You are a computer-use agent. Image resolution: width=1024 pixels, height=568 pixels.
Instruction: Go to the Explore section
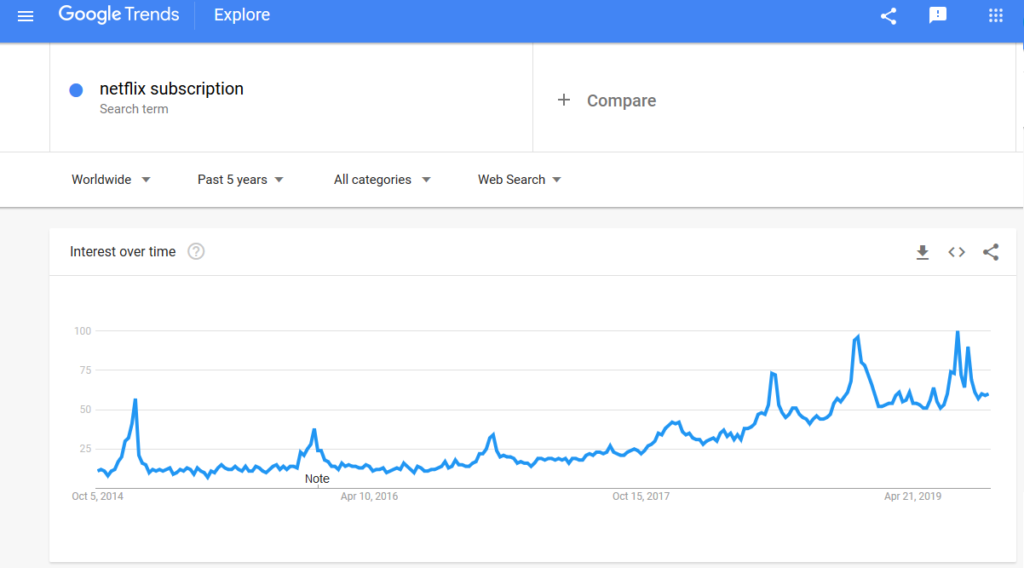point(242,16)
